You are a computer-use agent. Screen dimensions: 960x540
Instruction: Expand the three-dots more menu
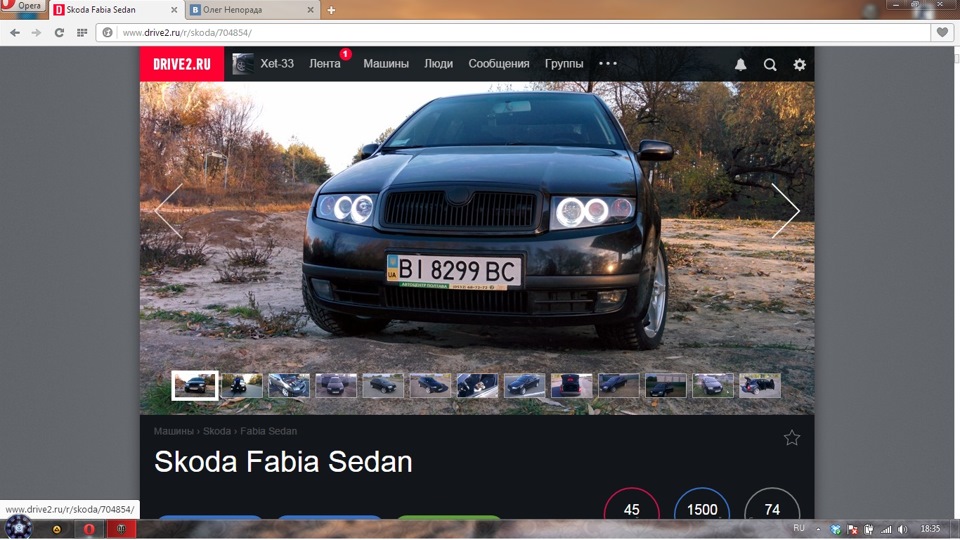608,64
